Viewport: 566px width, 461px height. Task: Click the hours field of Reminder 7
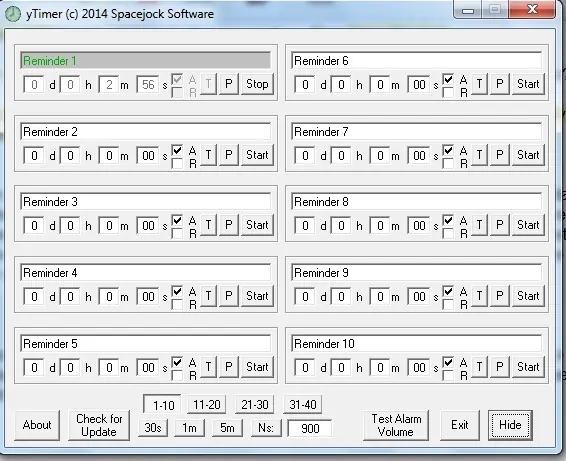[341, 156]
